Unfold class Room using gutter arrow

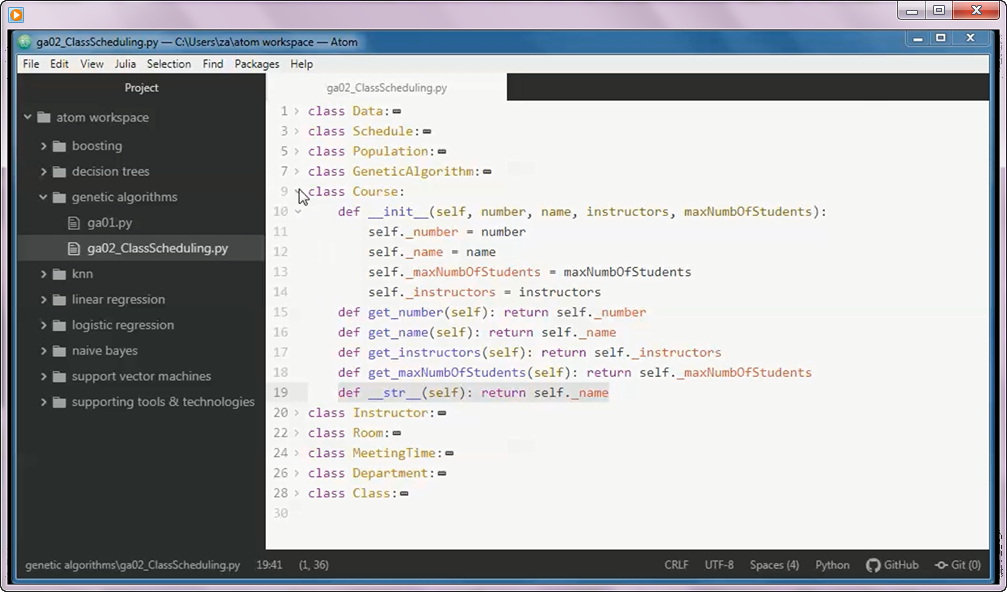click(x=297, y=433)
